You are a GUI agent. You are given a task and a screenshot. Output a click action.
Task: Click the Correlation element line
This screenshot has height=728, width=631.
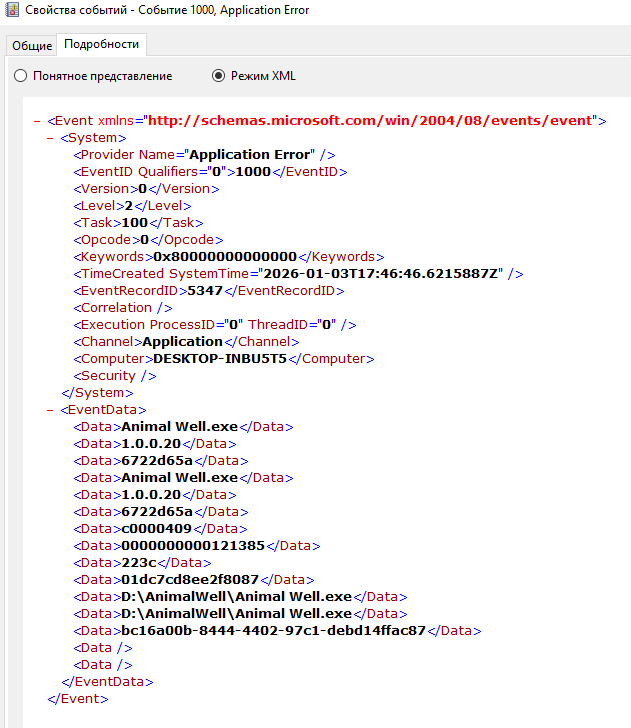tap(123, 308)
